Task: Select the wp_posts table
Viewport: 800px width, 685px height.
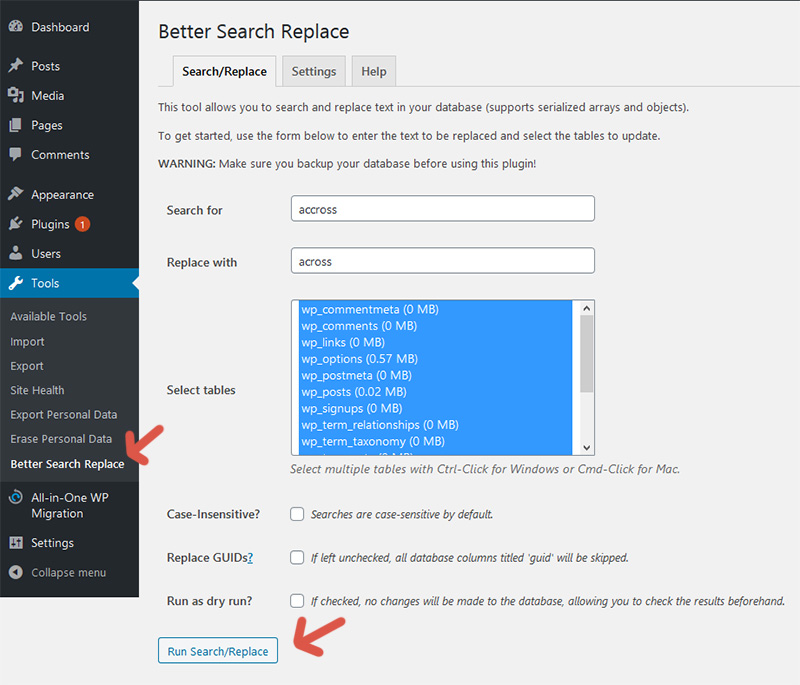Action: coord(435,392)
